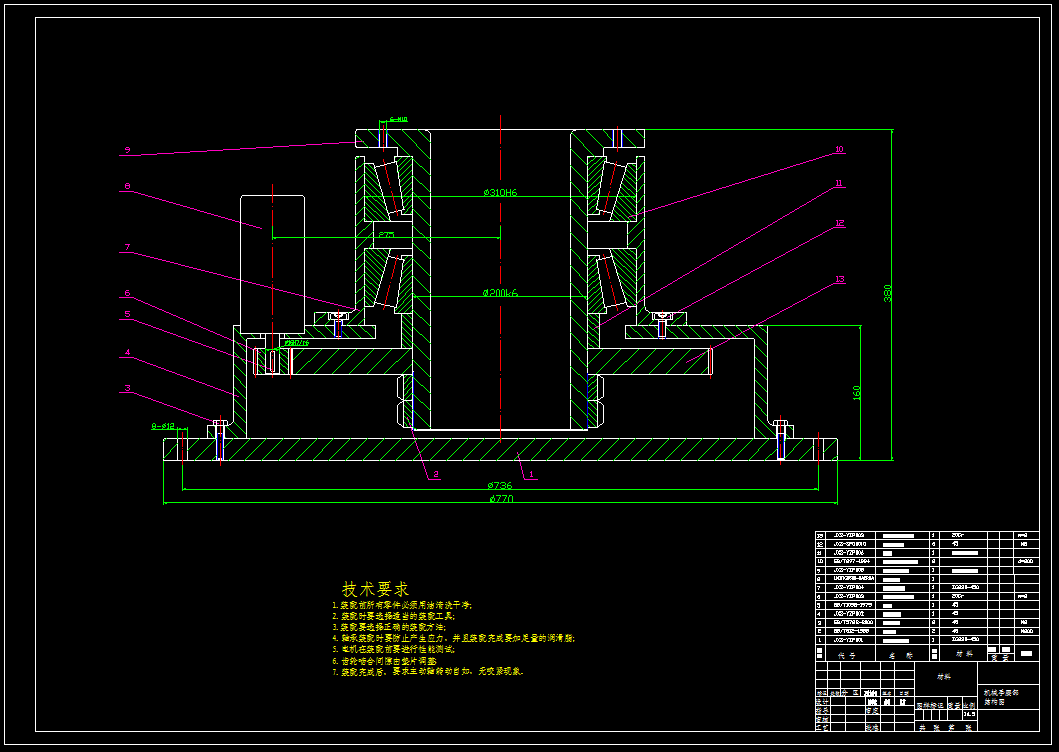Select part callout number 10
The height and width of the screenshot is (752, 1059).
[839, 149]
